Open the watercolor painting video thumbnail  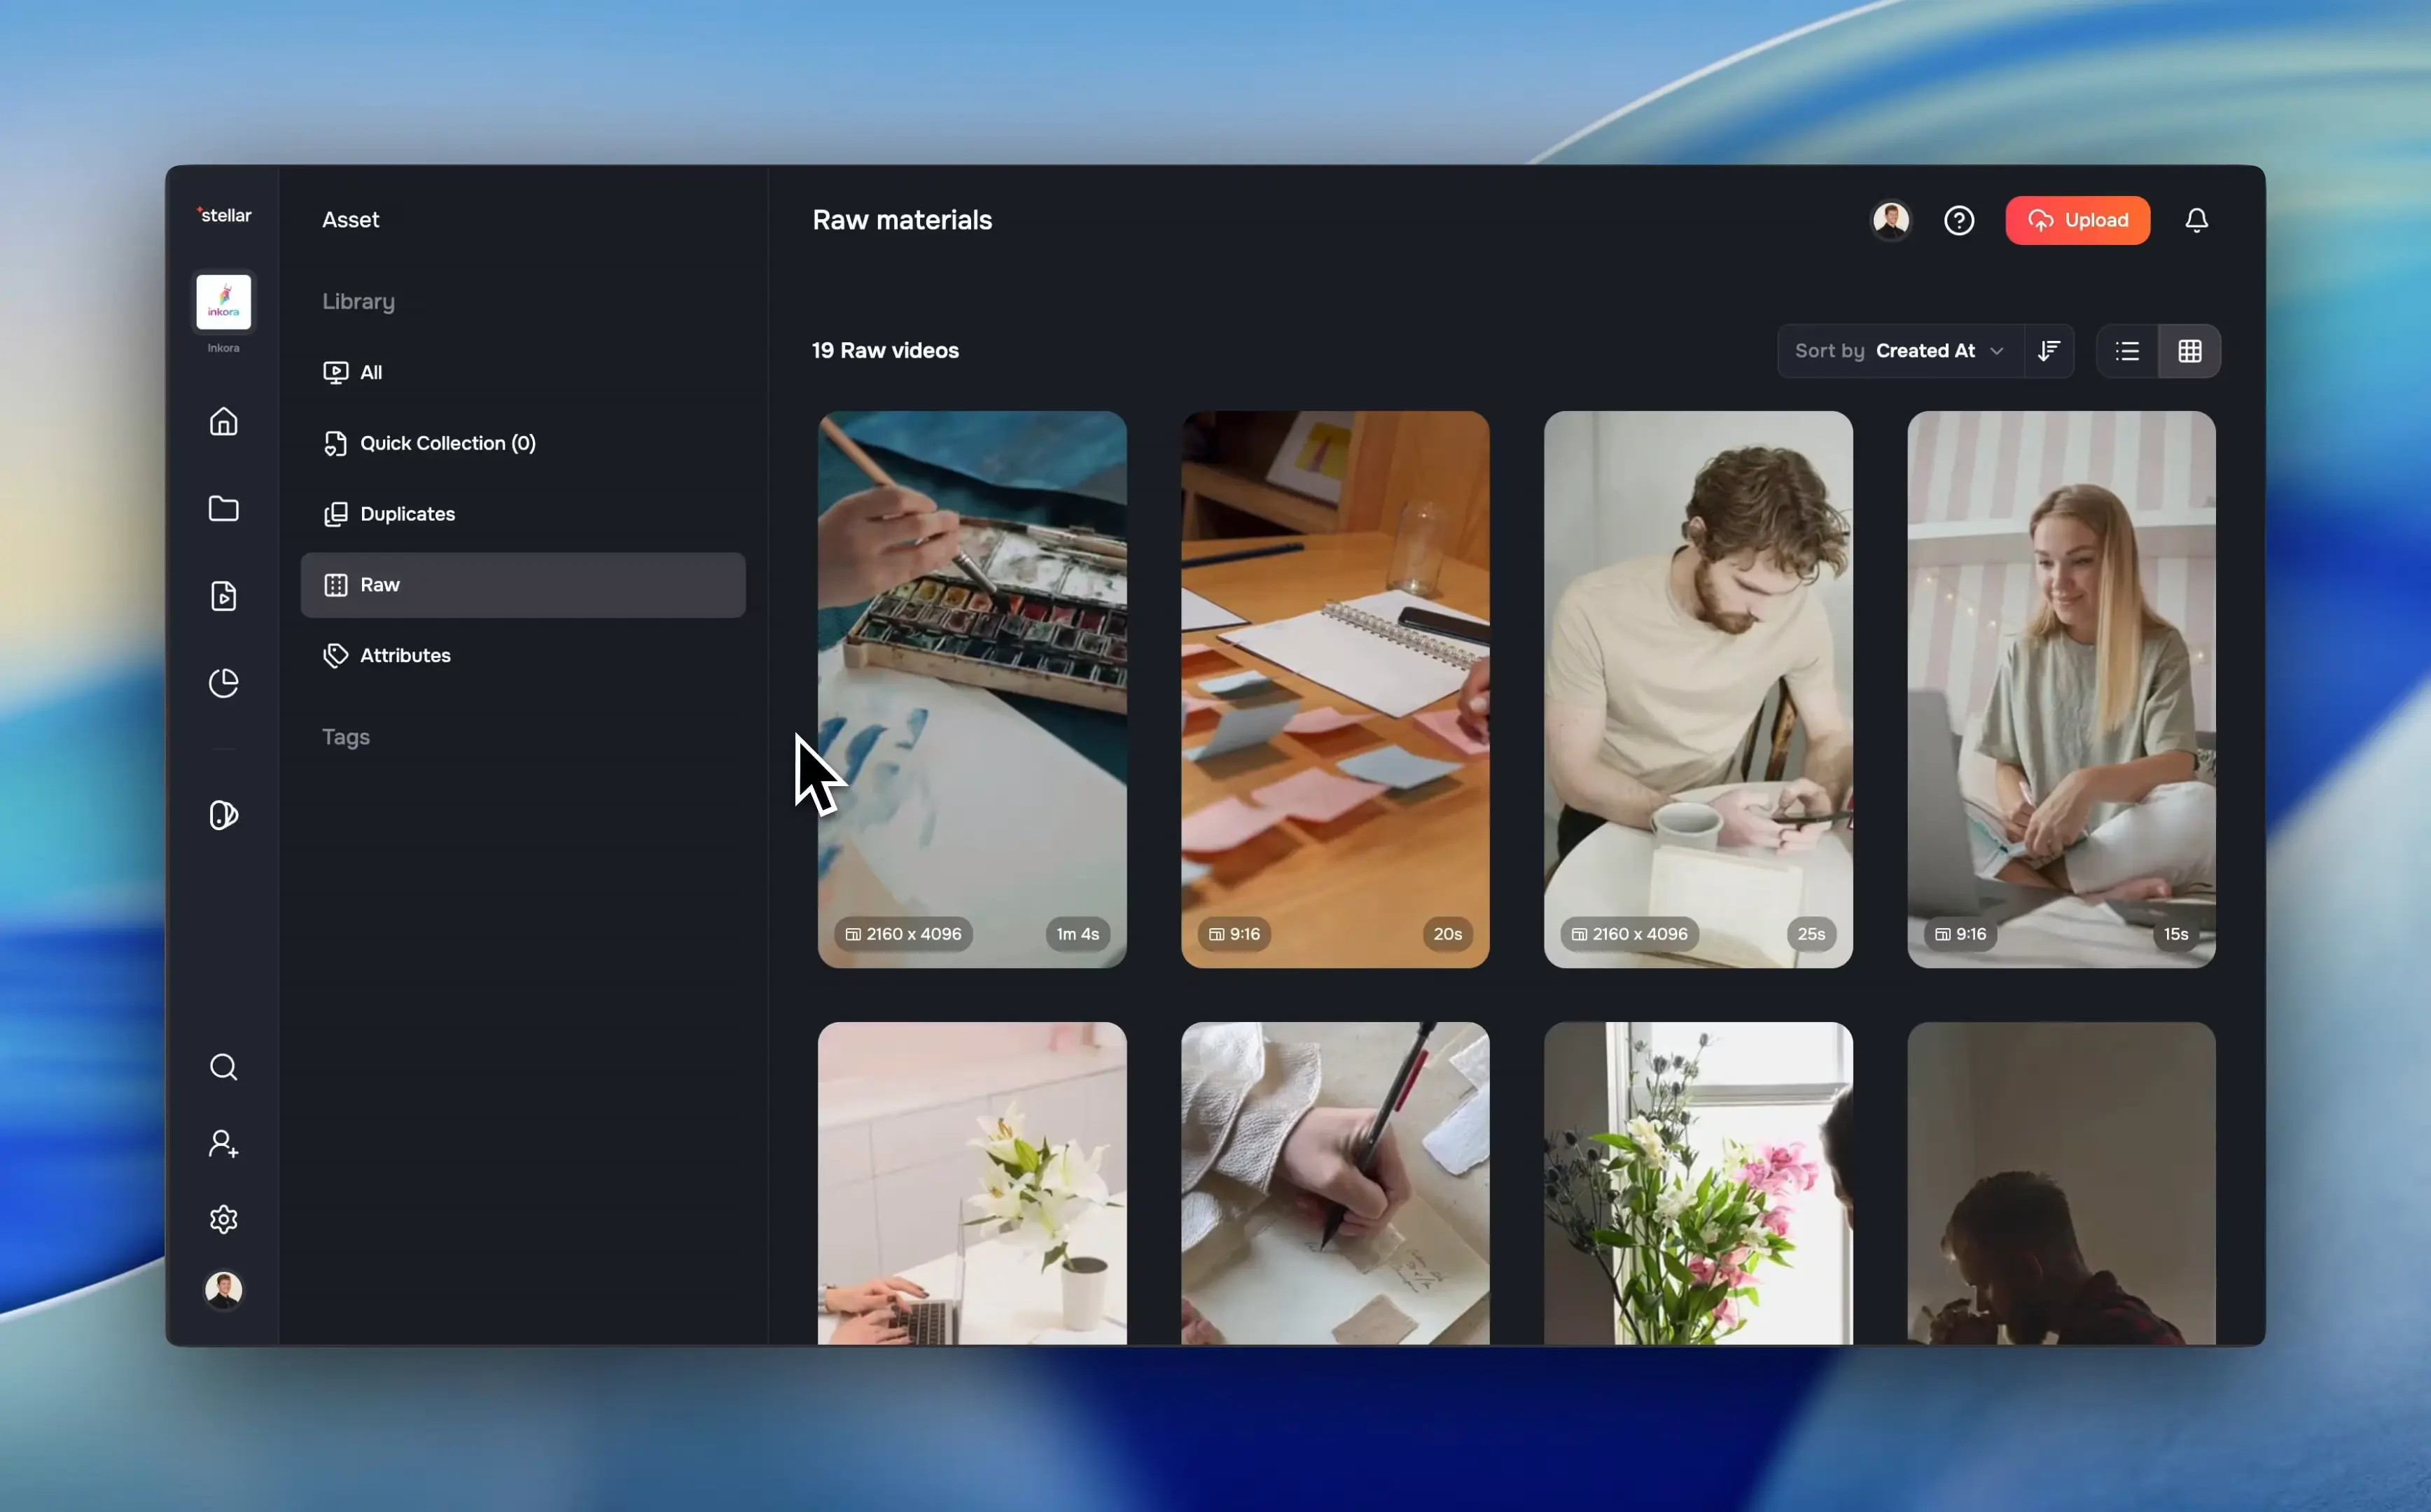pos(972,689)
